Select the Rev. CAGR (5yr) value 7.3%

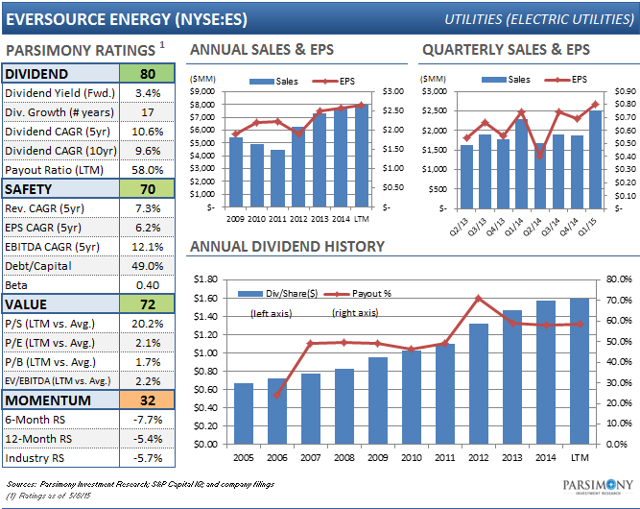pos(147,209)
